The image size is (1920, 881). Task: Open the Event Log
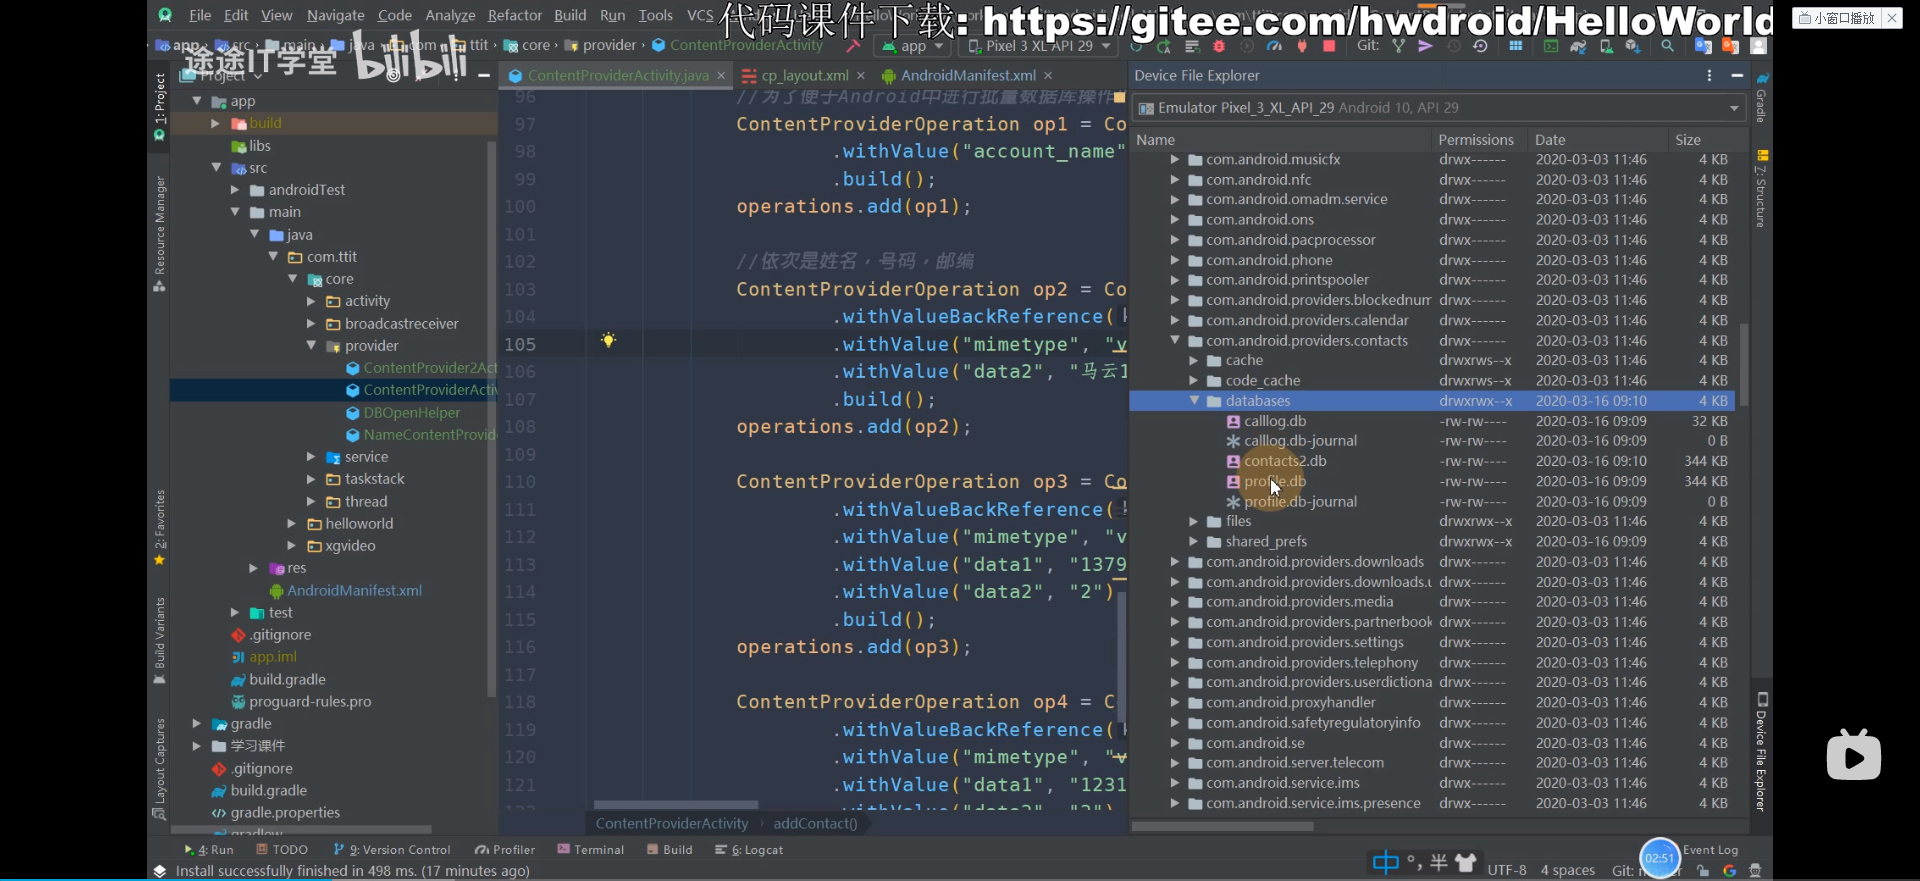tap(1710, 850)
